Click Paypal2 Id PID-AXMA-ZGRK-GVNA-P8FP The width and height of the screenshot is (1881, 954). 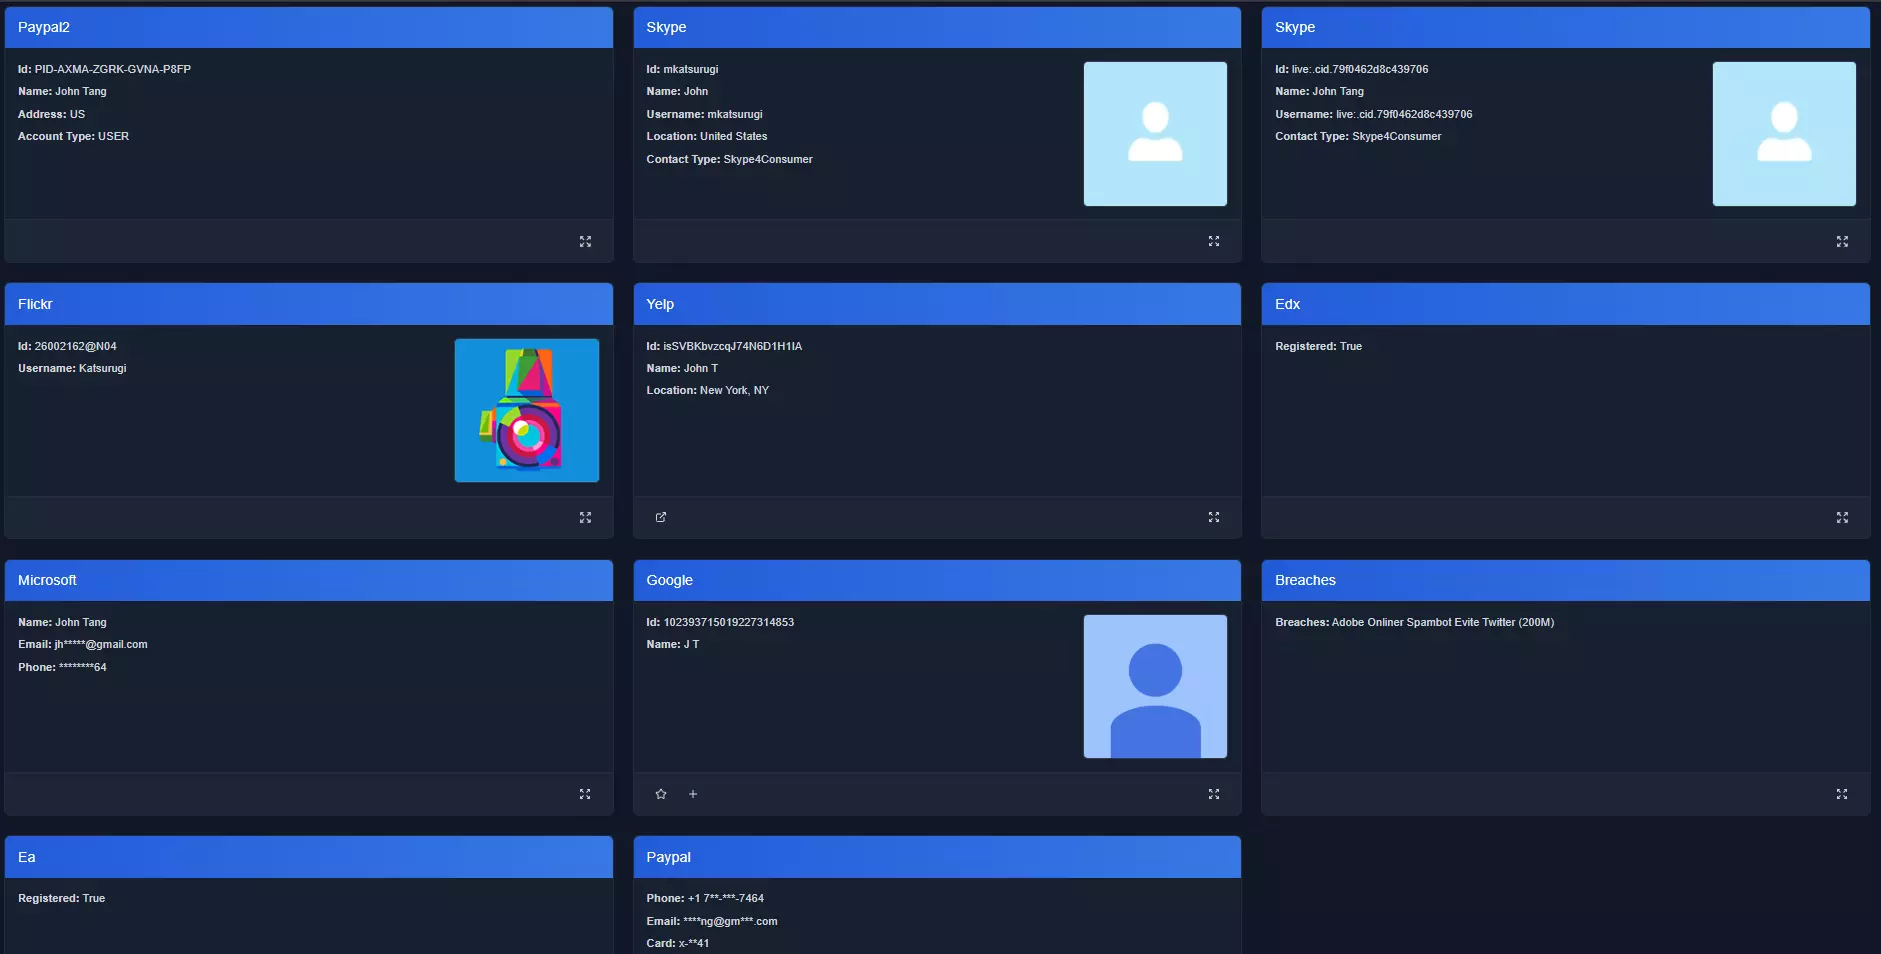(x=104, y=69)
